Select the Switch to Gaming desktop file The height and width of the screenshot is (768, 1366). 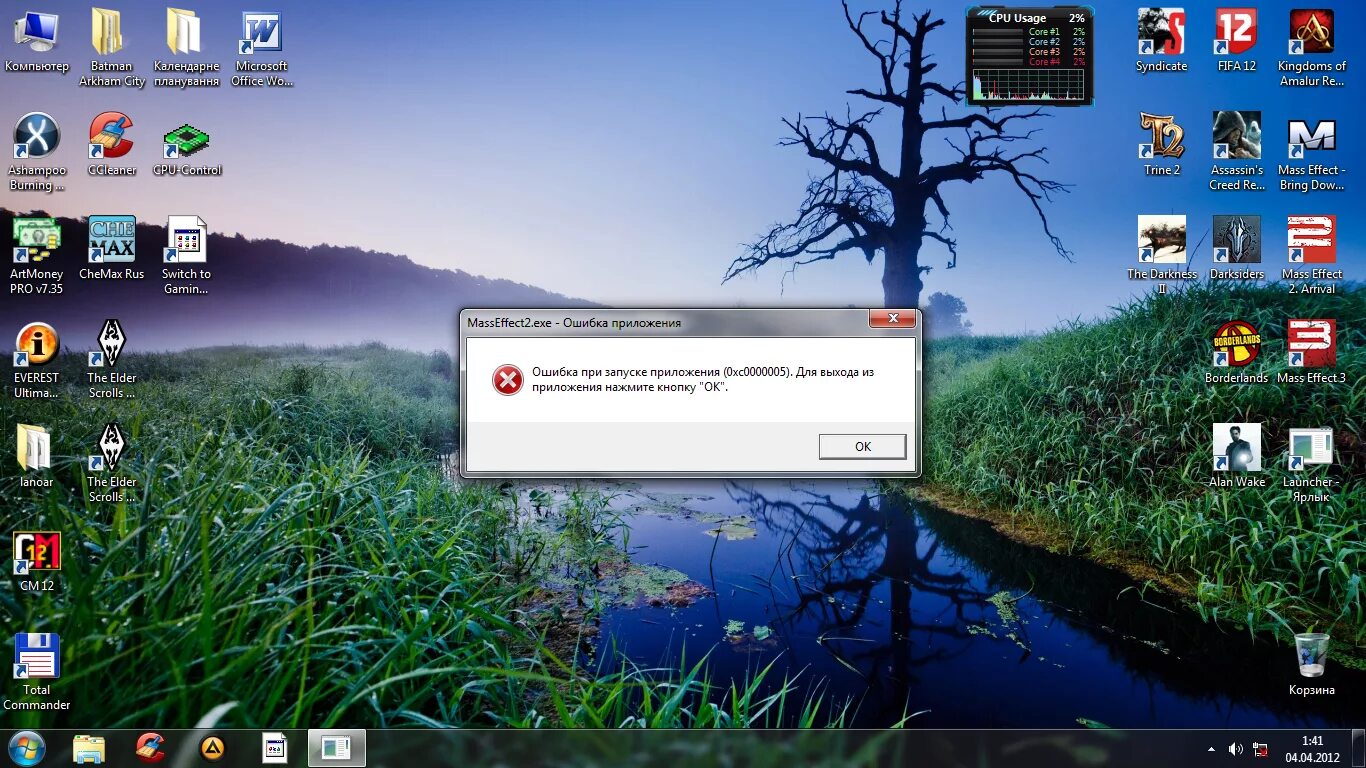coord(186,256)
